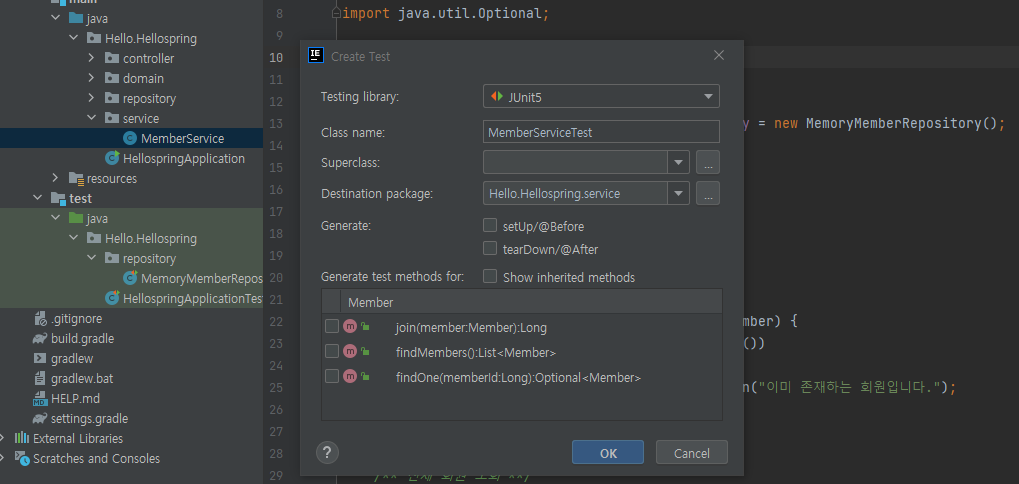Click the .gitignore file icon

coord(41,318)
